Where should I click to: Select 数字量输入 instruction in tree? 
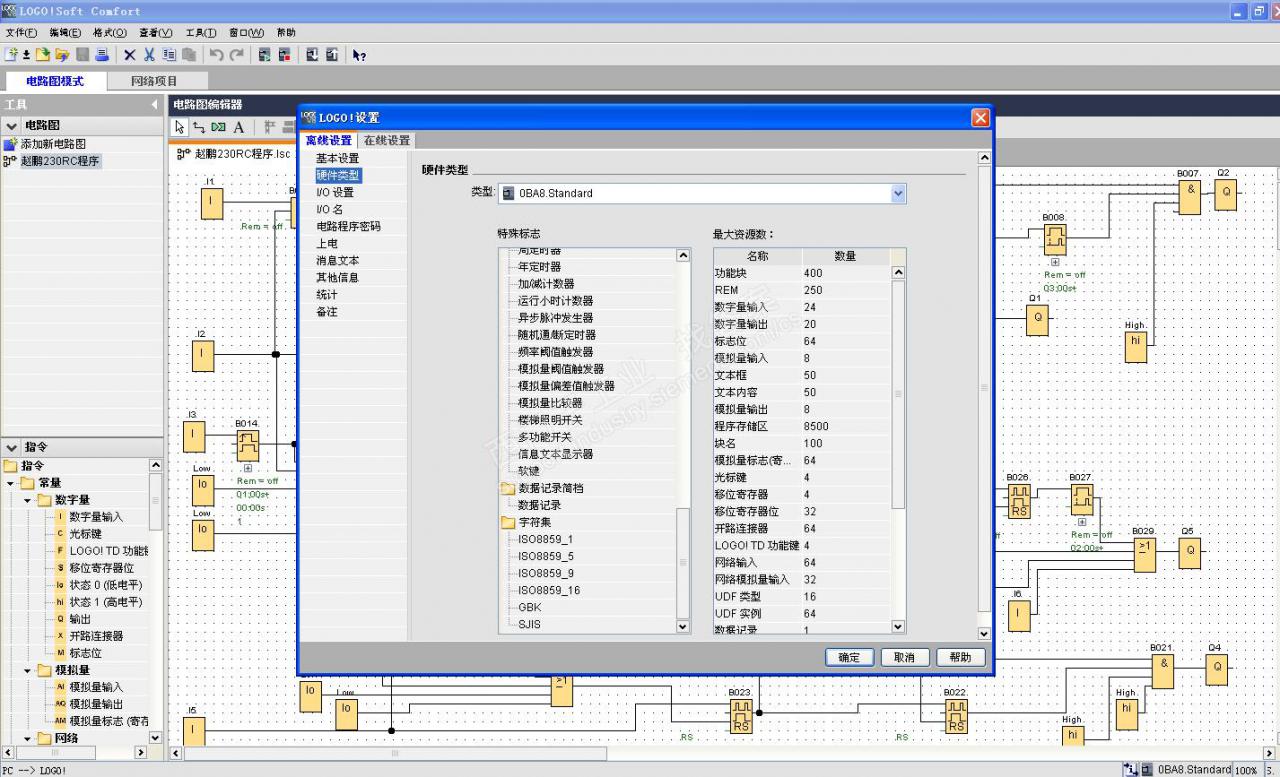pyautogui.click(x=96, y=517)
